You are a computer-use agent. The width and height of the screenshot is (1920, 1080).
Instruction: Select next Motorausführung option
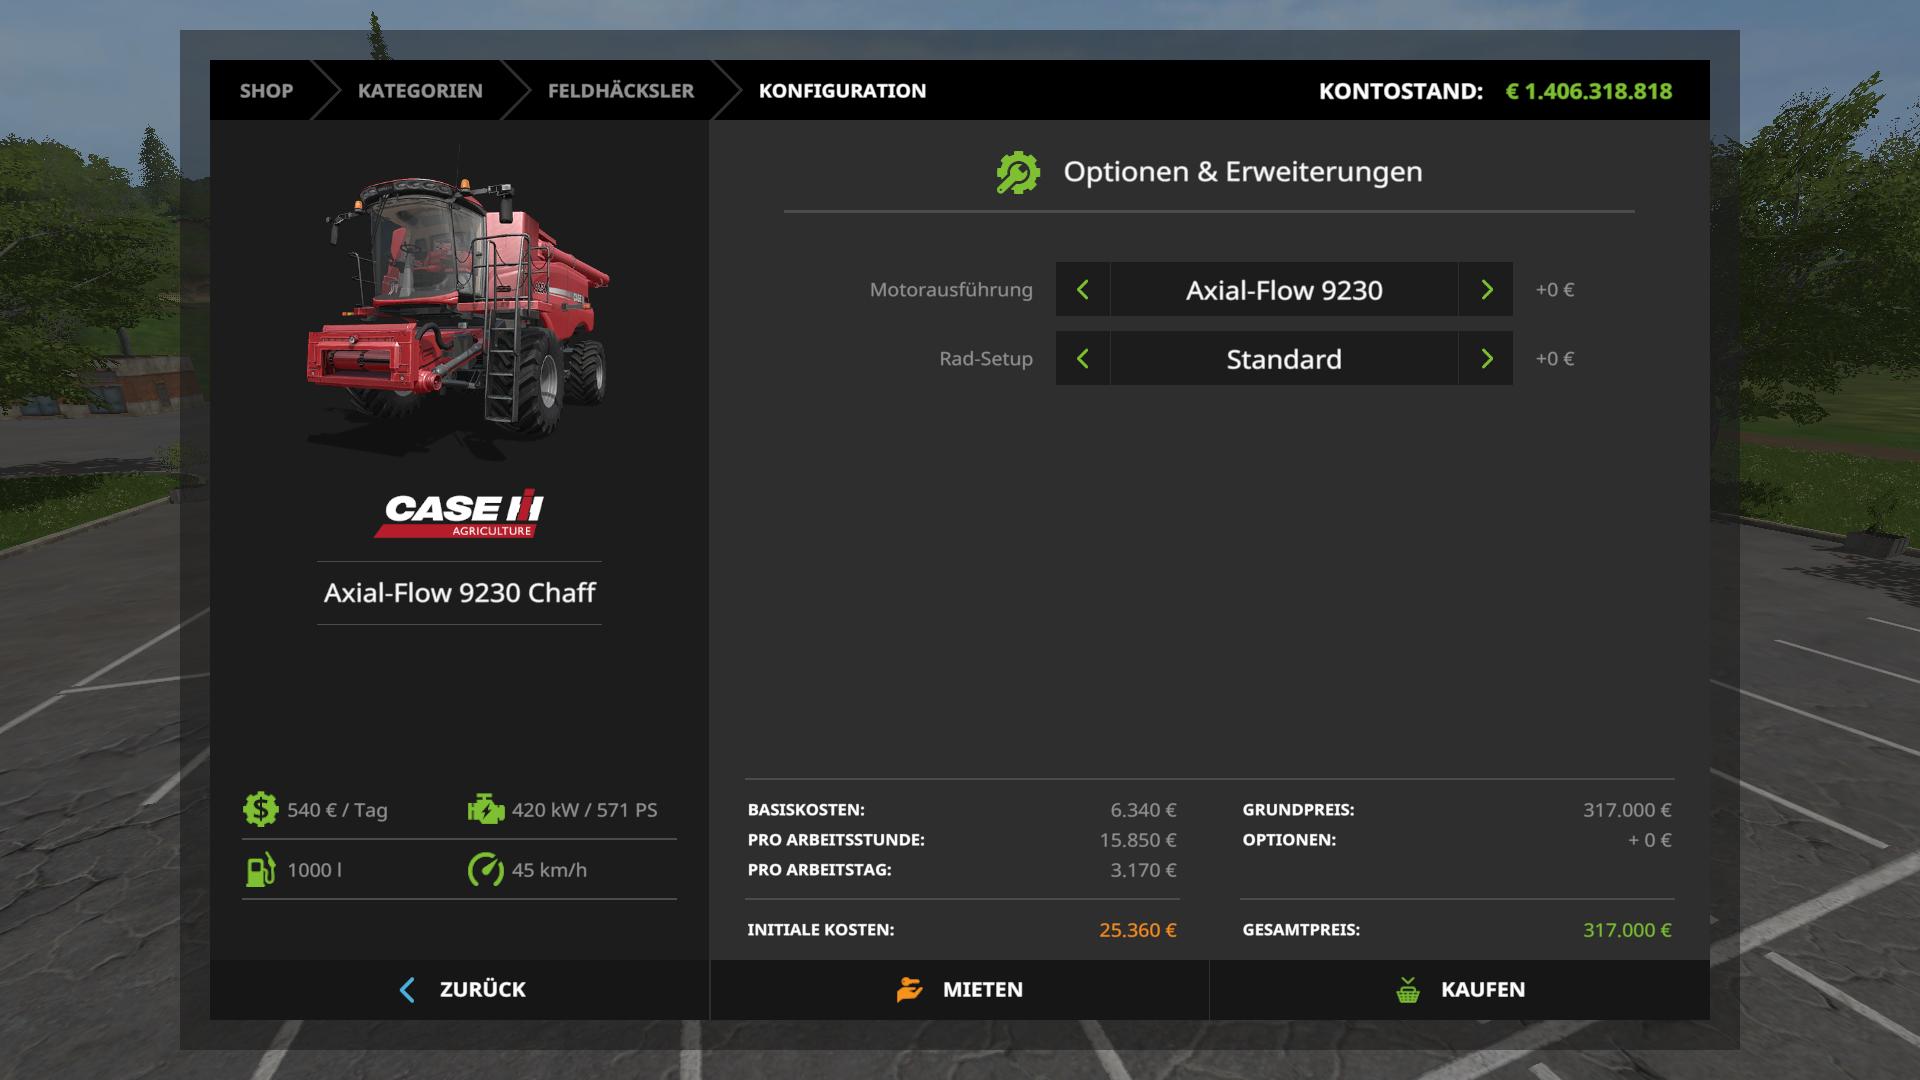(1486, 290)
